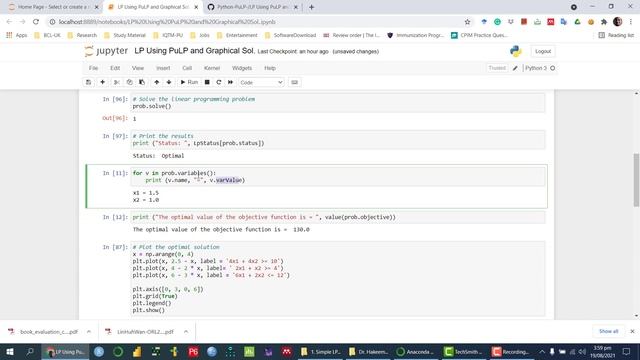The width and height of the screenshot is (640, 360).
Task: Bookmark this page with the star icon
Action: click(467, 22)
